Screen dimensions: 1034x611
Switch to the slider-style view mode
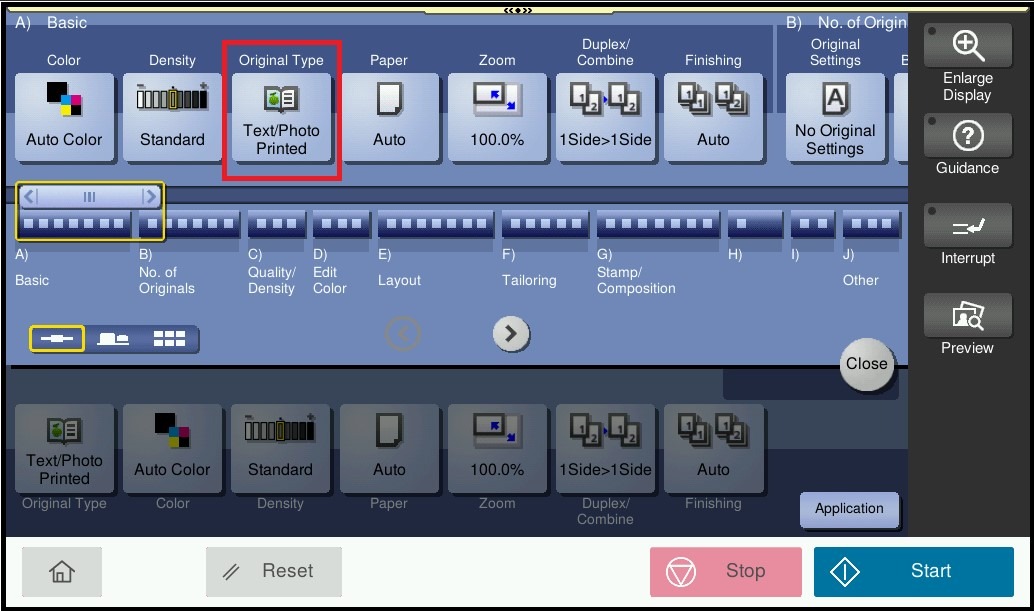pos(56,339)
